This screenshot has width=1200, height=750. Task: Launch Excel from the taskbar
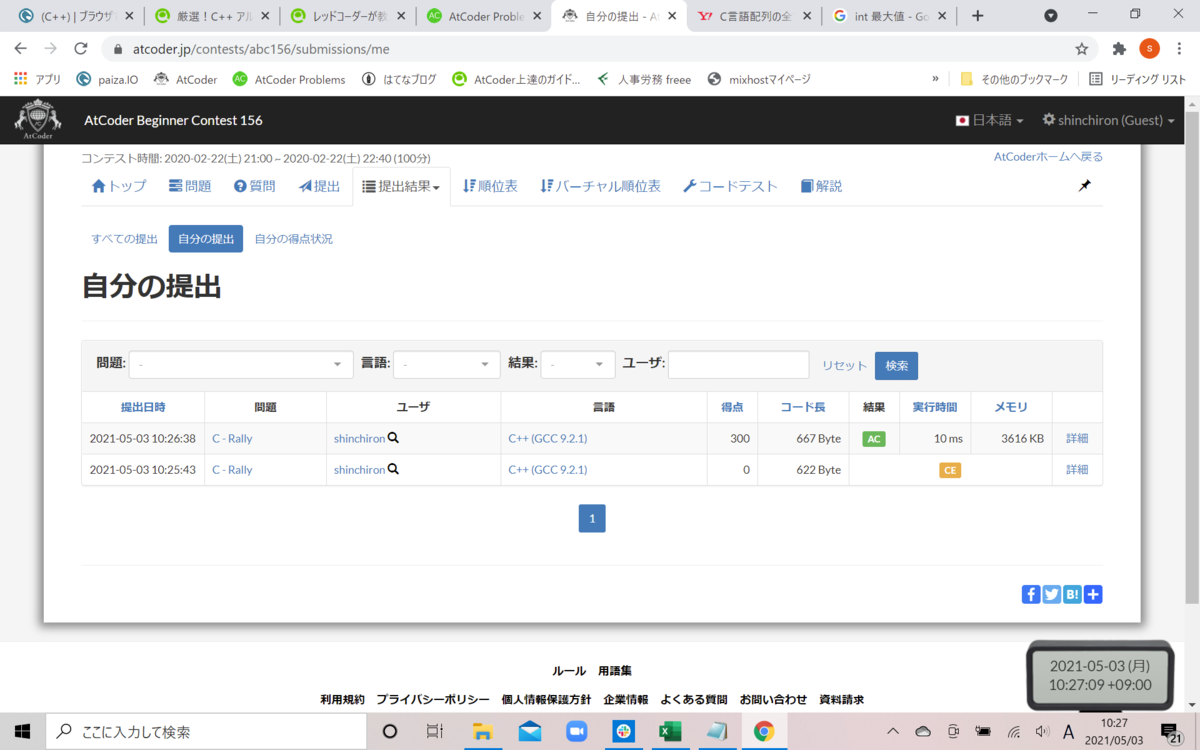pos(669,731)
